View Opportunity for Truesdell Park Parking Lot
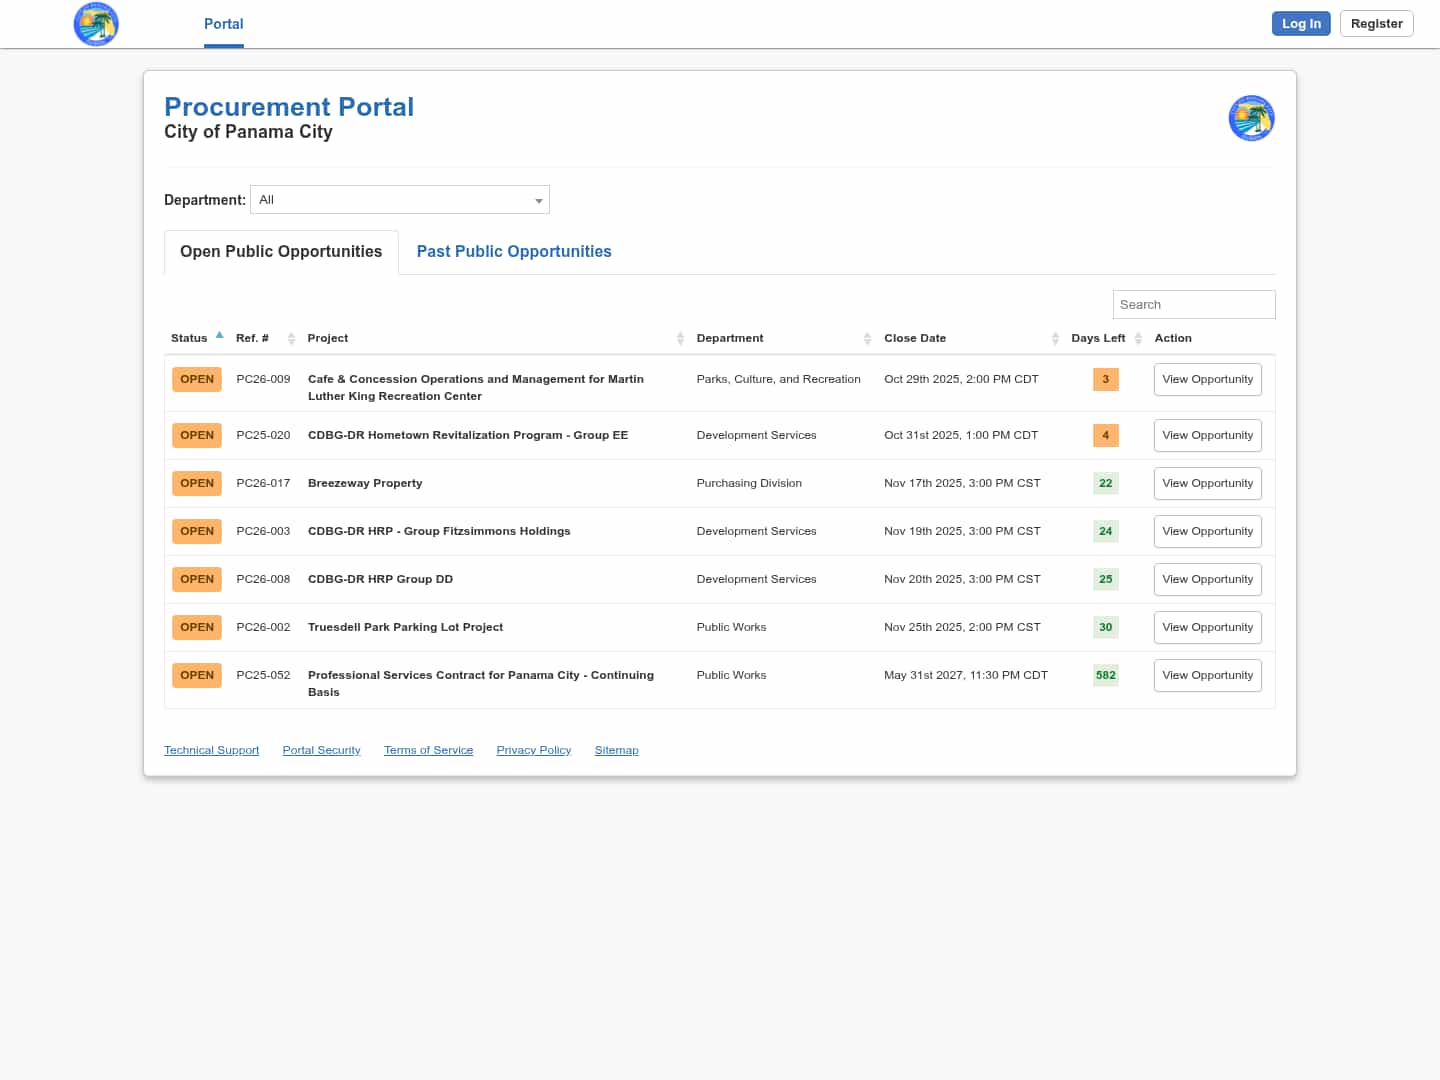Image resolution: width=1440 pixels, height=1080 pixels. pyautogui.click(x=1207, y=627)
